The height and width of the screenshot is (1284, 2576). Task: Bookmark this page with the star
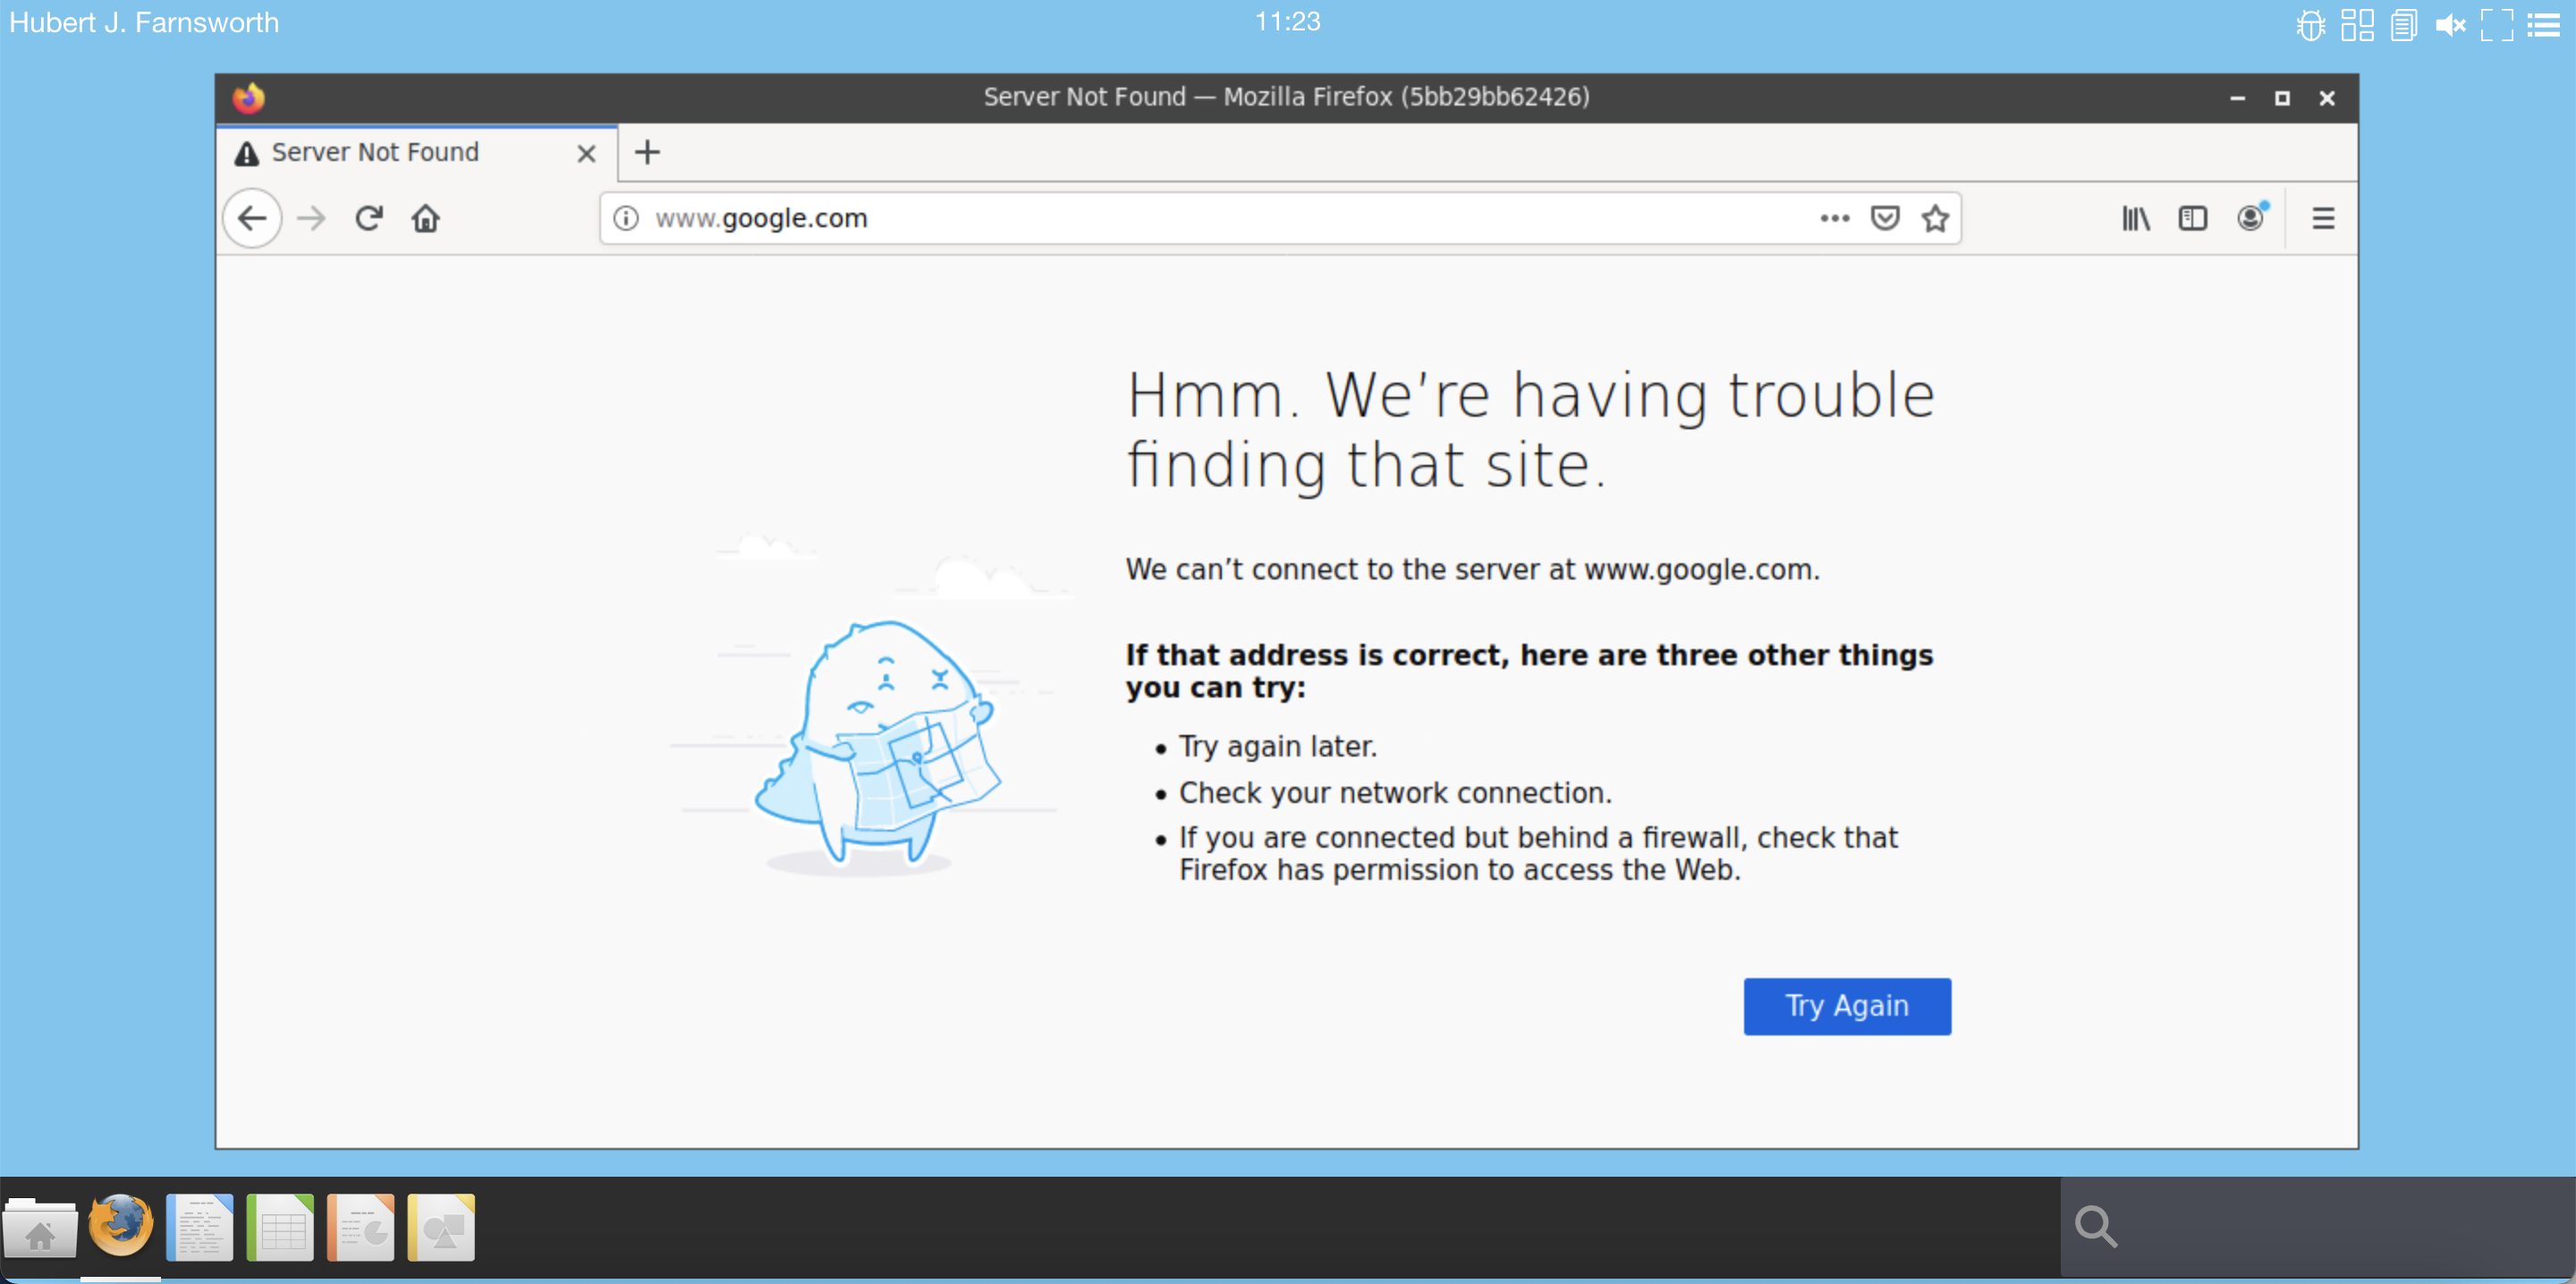point(1936,218)
